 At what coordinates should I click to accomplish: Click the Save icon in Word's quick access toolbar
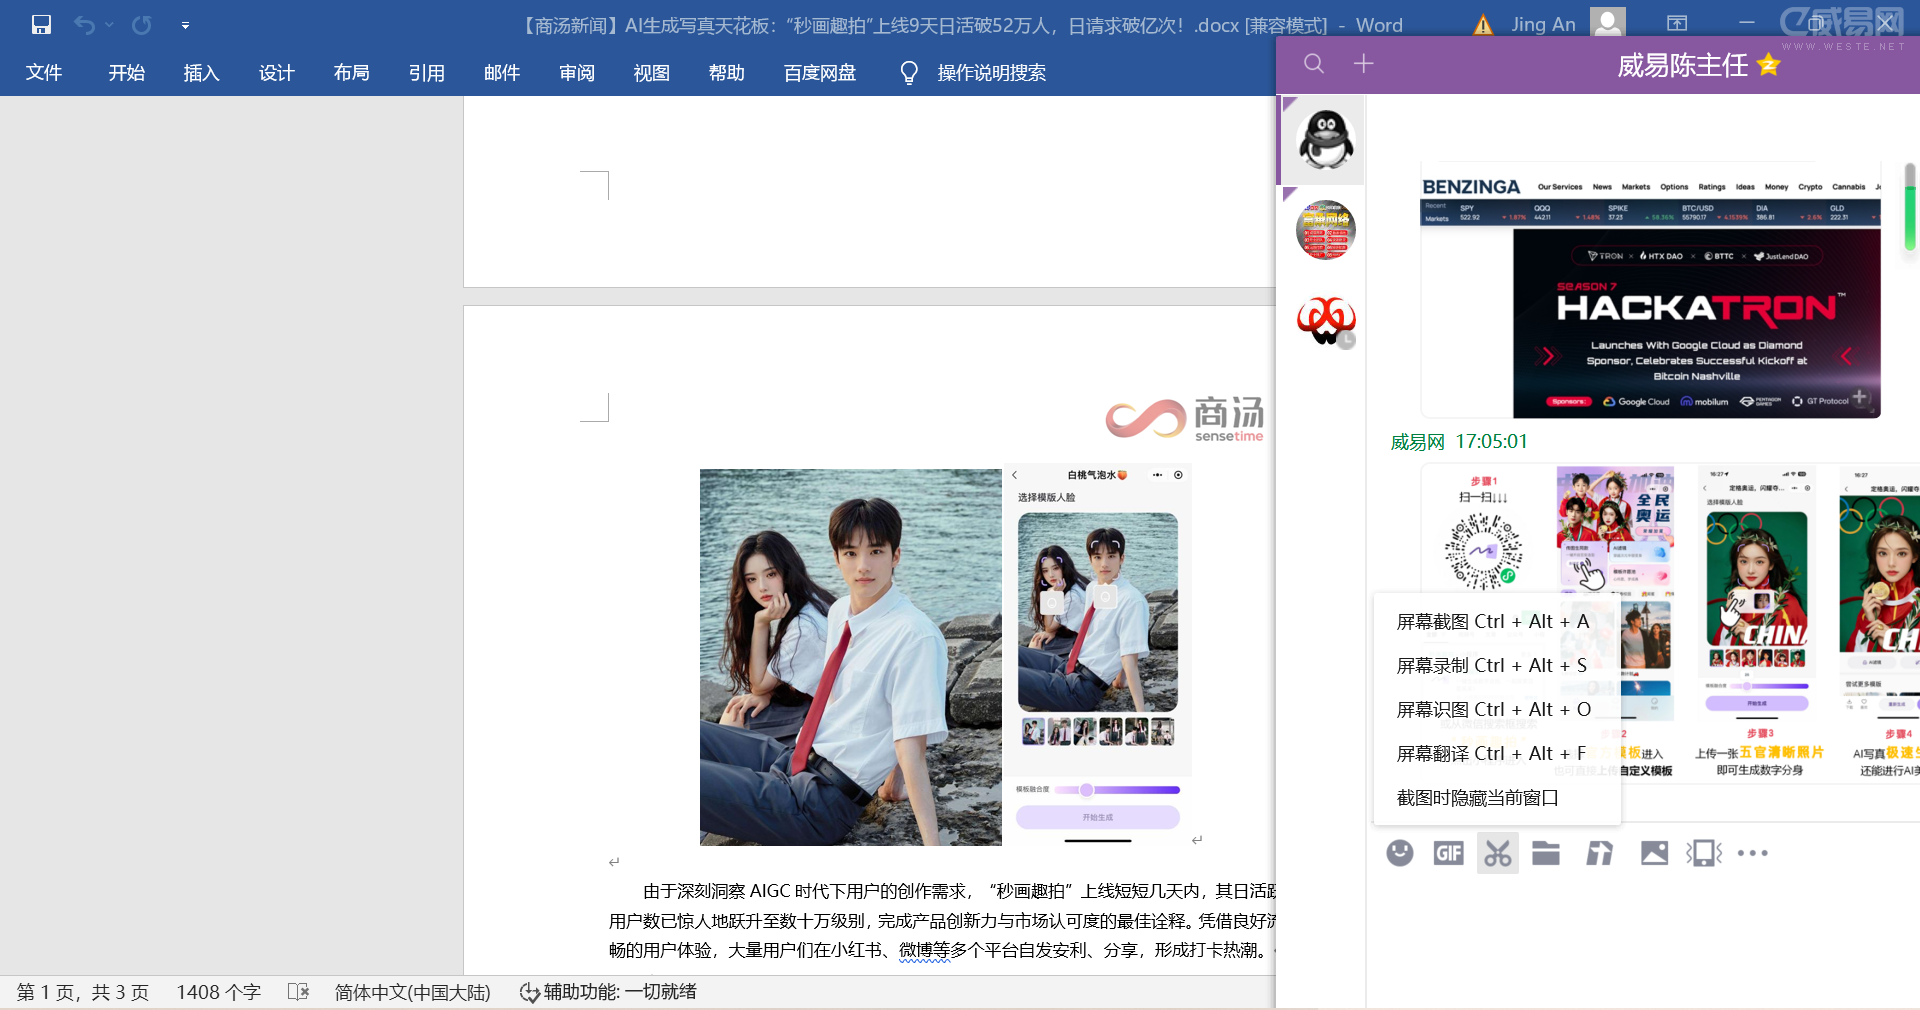pos(41,25)
